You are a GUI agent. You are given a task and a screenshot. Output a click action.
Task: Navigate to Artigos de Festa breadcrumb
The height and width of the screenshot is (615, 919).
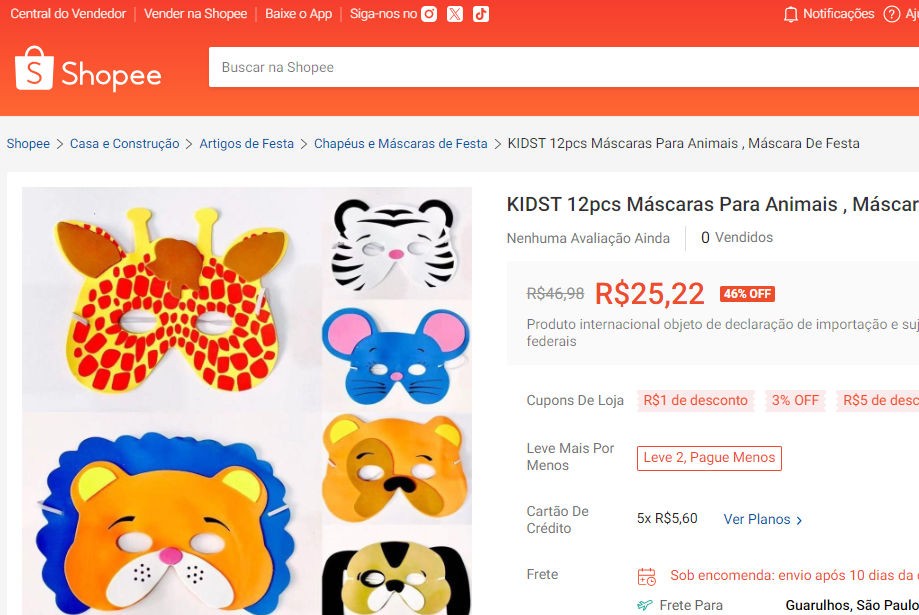coord(246,144)
